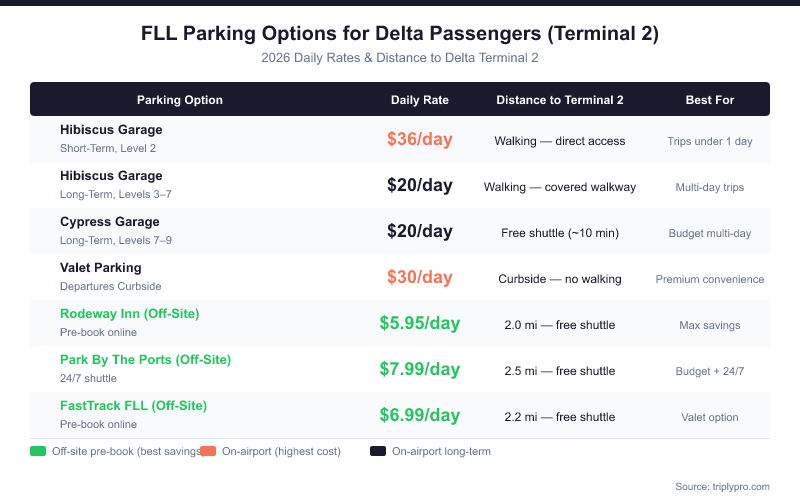Select the Rodeway Inn (Off-Site) link
Image resolution: width=800 pixels, height=500 pixels.
click(x=130, y=314)
